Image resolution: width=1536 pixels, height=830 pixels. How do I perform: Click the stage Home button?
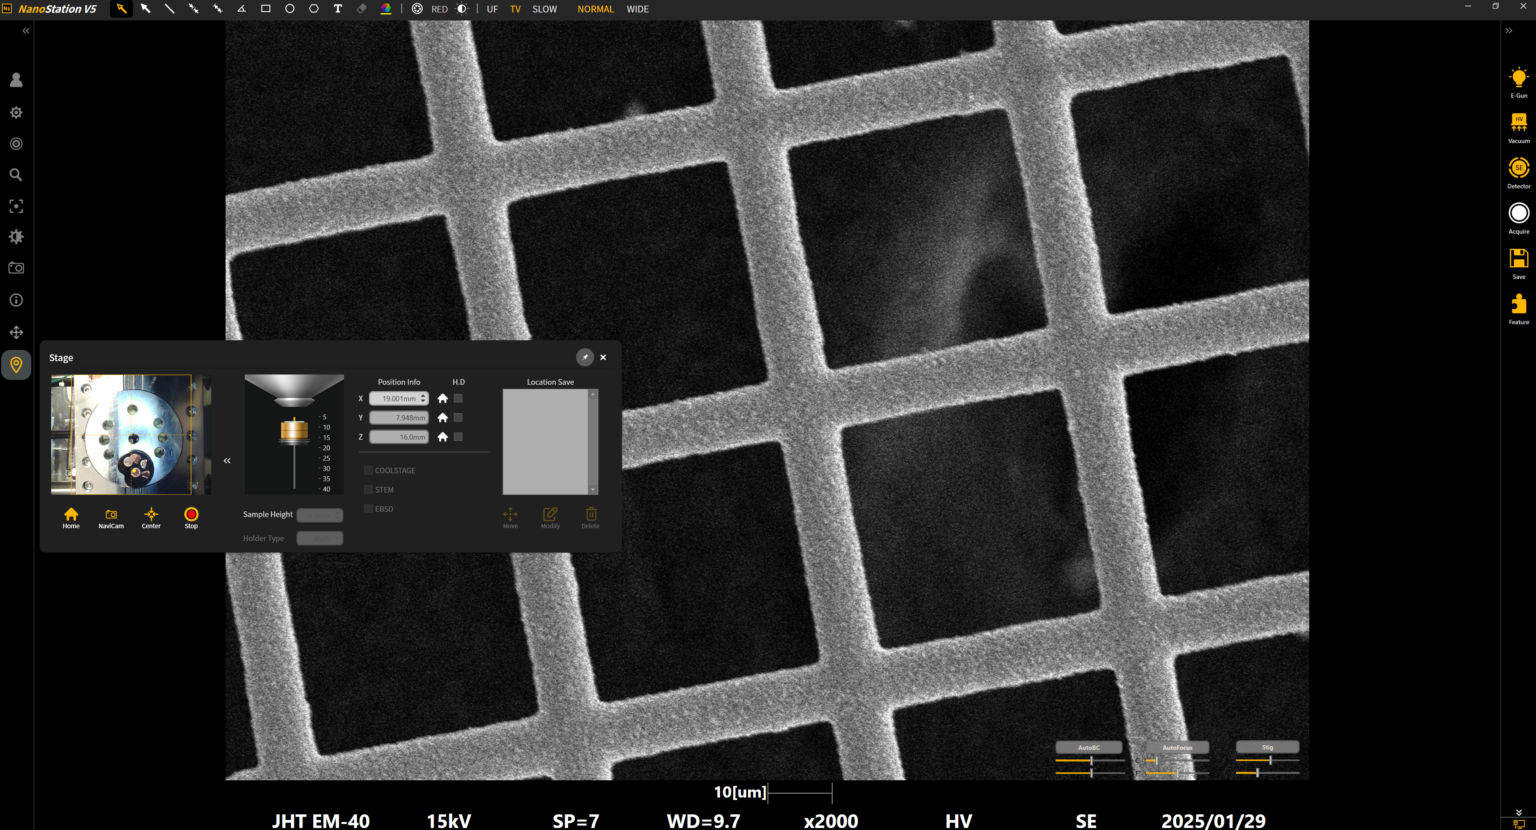coord(71,518)
